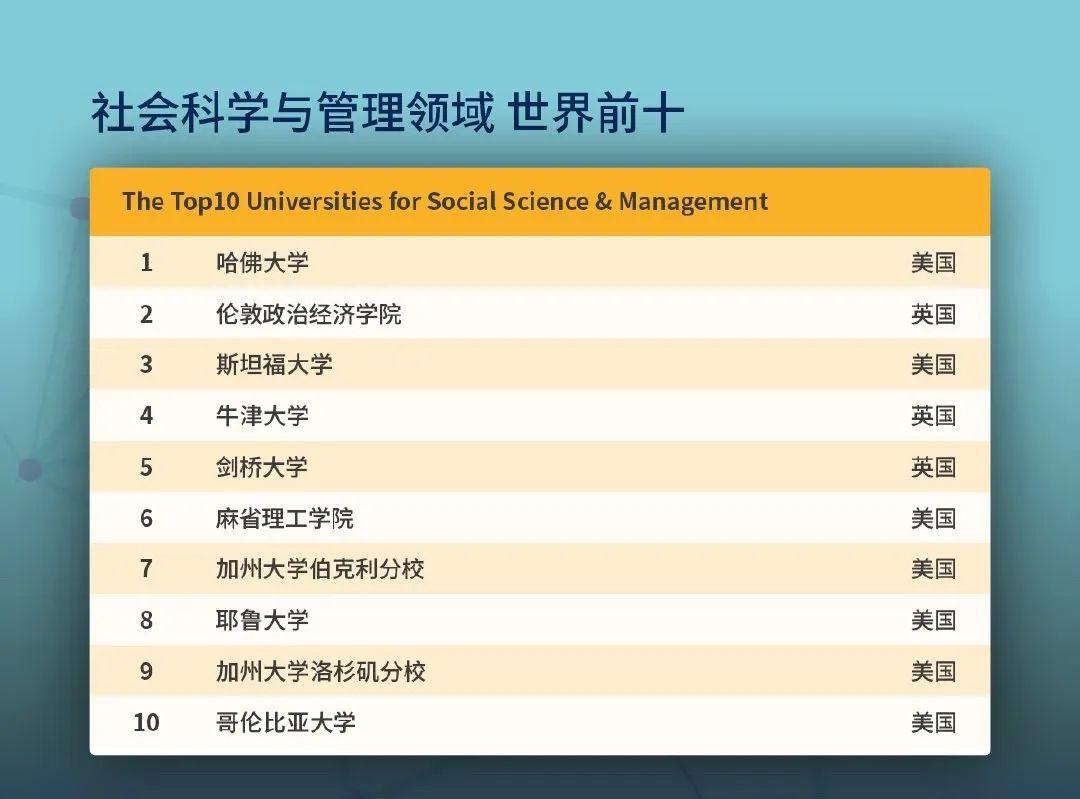Select the university name "伦敦政治经济学院"

coord(309,314)
